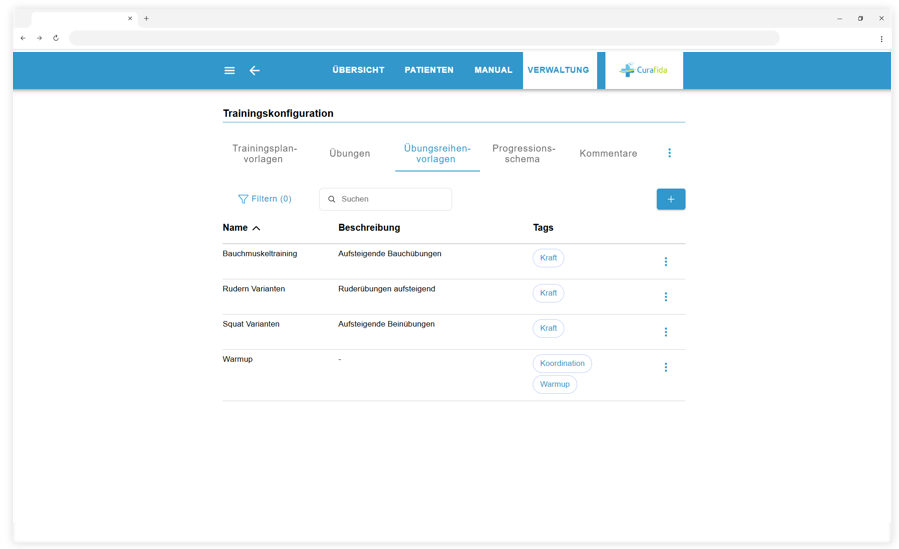Open Warmup row options menu
The height and width of the screenshot is (549, 899).
666,367
